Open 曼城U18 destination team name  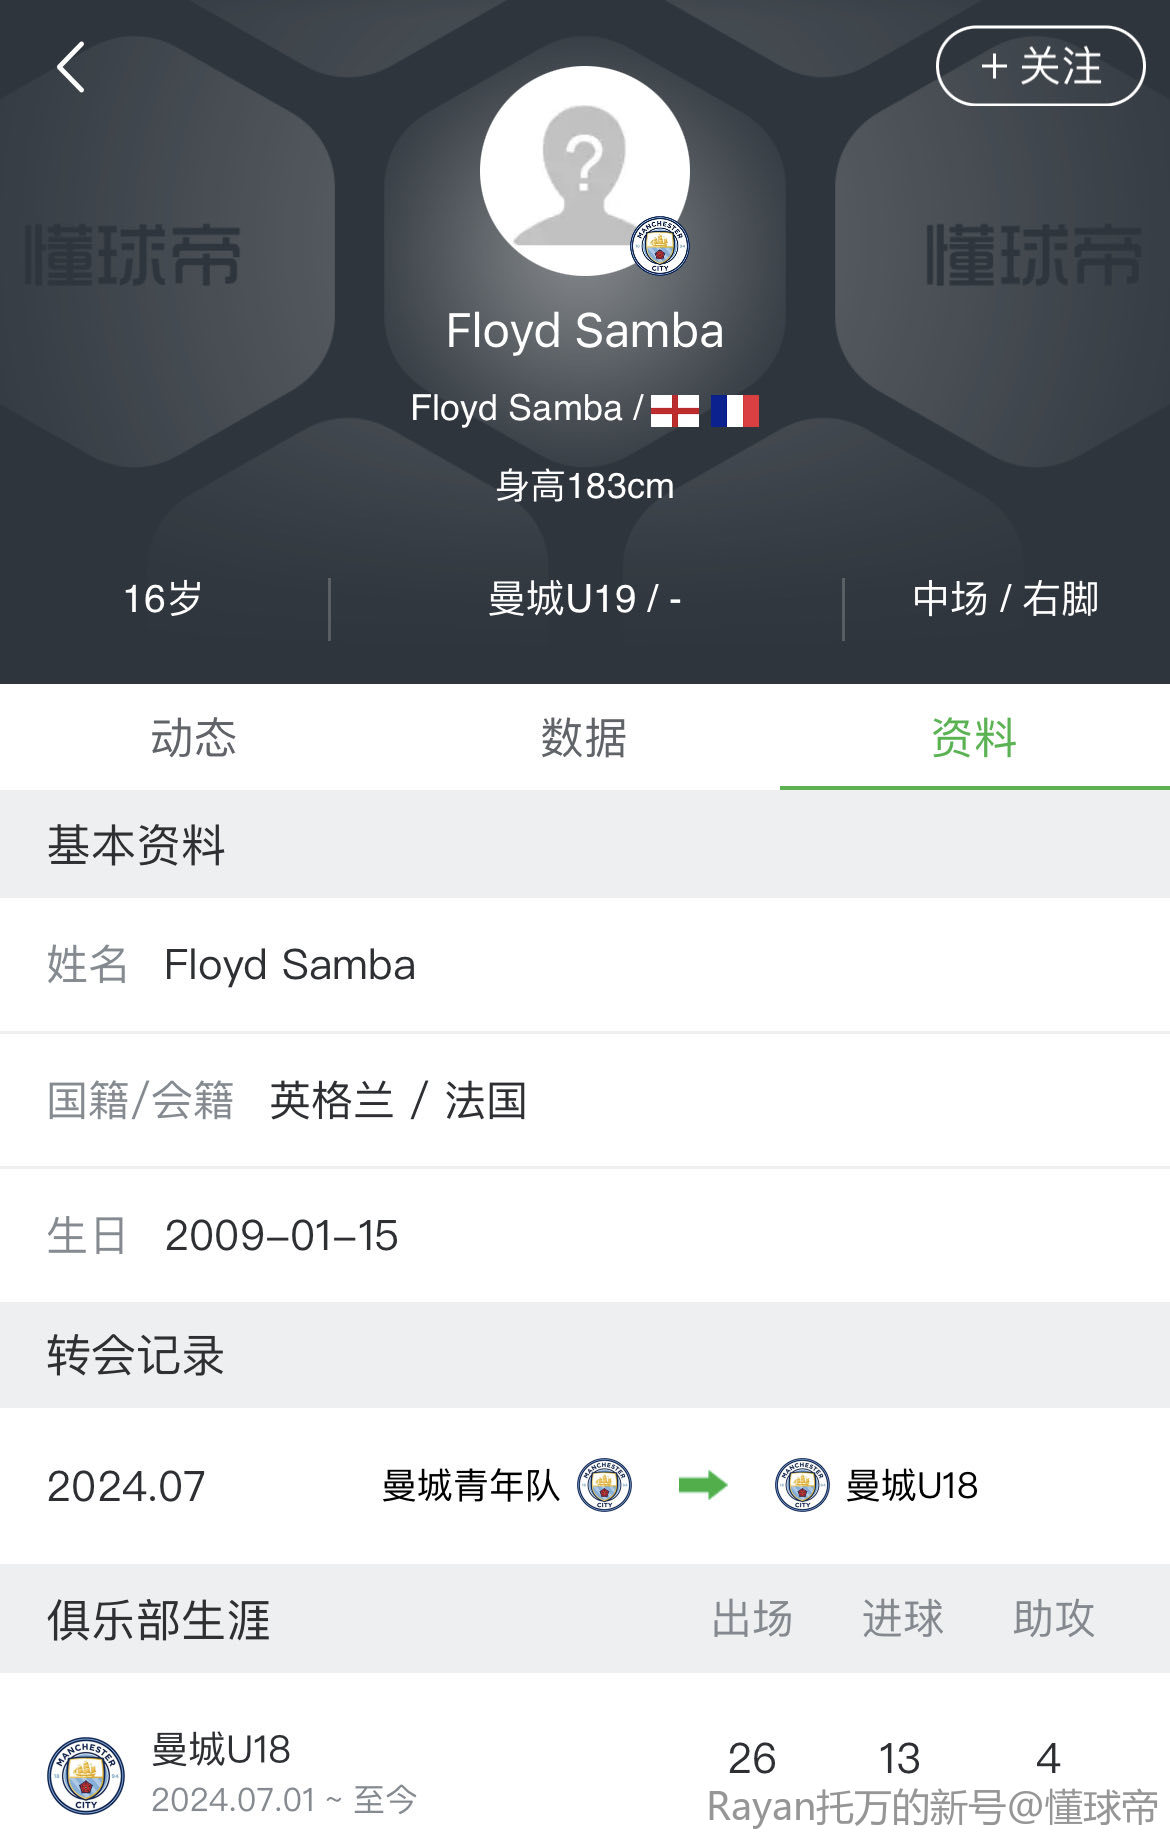pos(912,1486)
